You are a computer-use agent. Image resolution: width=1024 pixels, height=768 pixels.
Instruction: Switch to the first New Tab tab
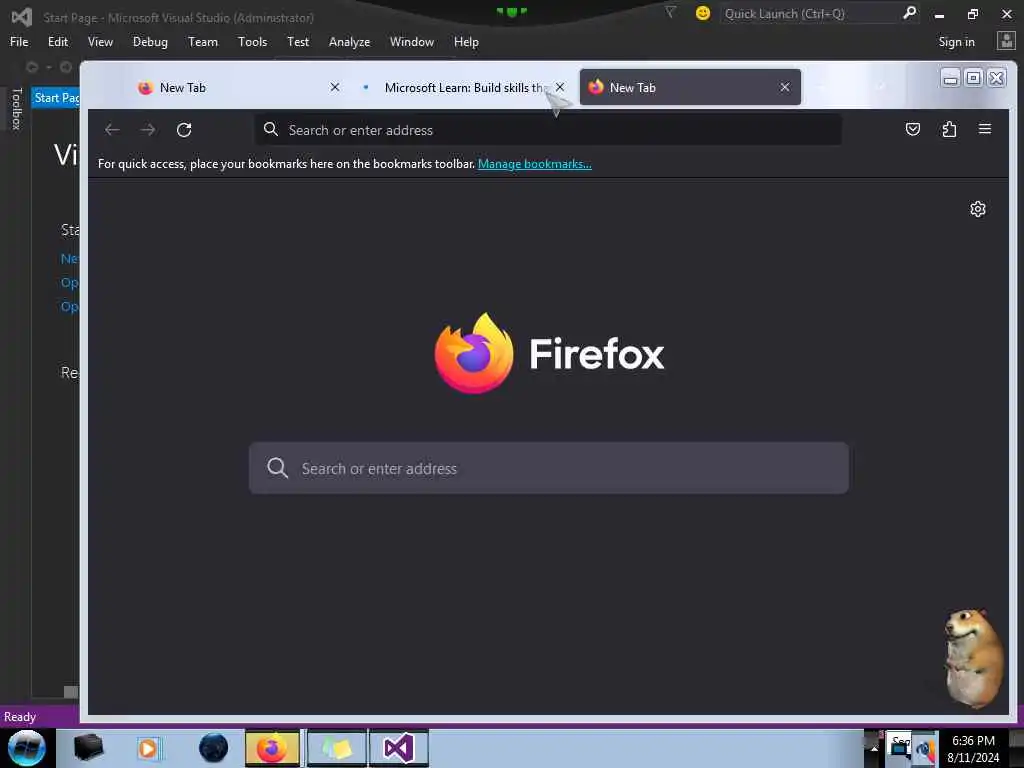pos(236,88)
